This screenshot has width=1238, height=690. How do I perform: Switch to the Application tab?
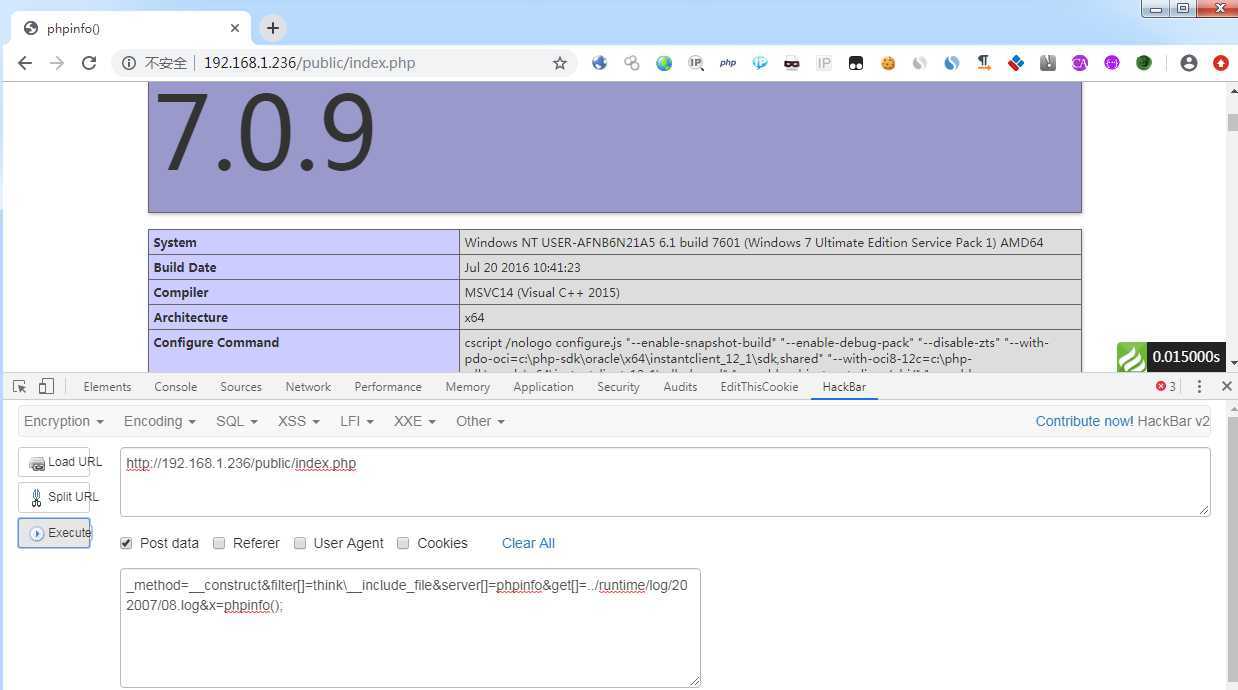[x=544, y=387]
